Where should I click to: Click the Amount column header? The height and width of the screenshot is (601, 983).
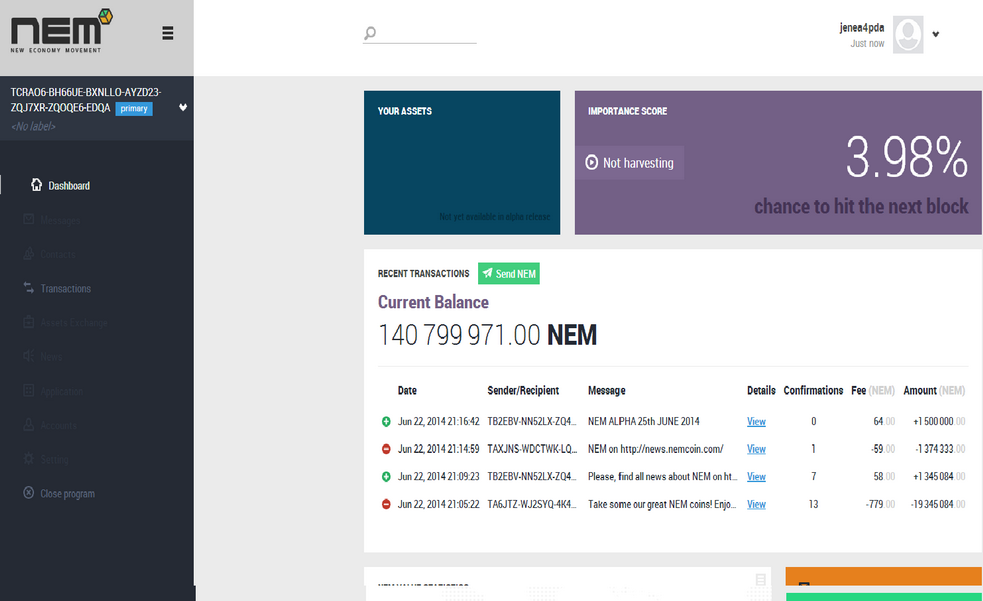[933, 390]
